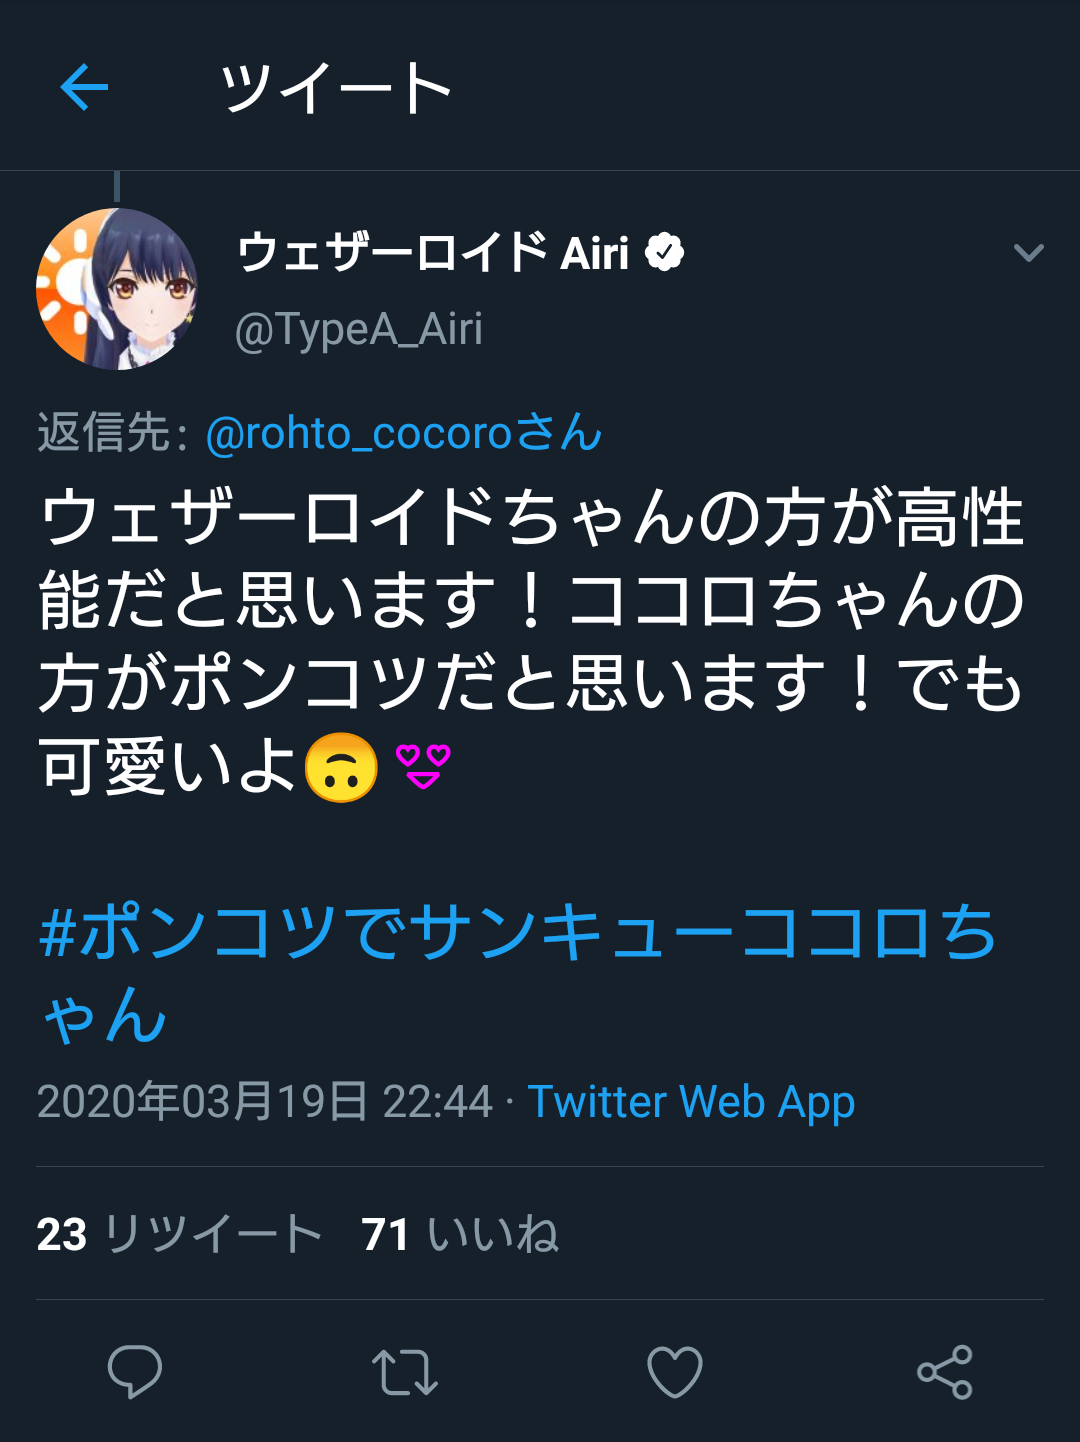Like the tweet with heart icon
1080x1442 pixels.
[675, 1372]
